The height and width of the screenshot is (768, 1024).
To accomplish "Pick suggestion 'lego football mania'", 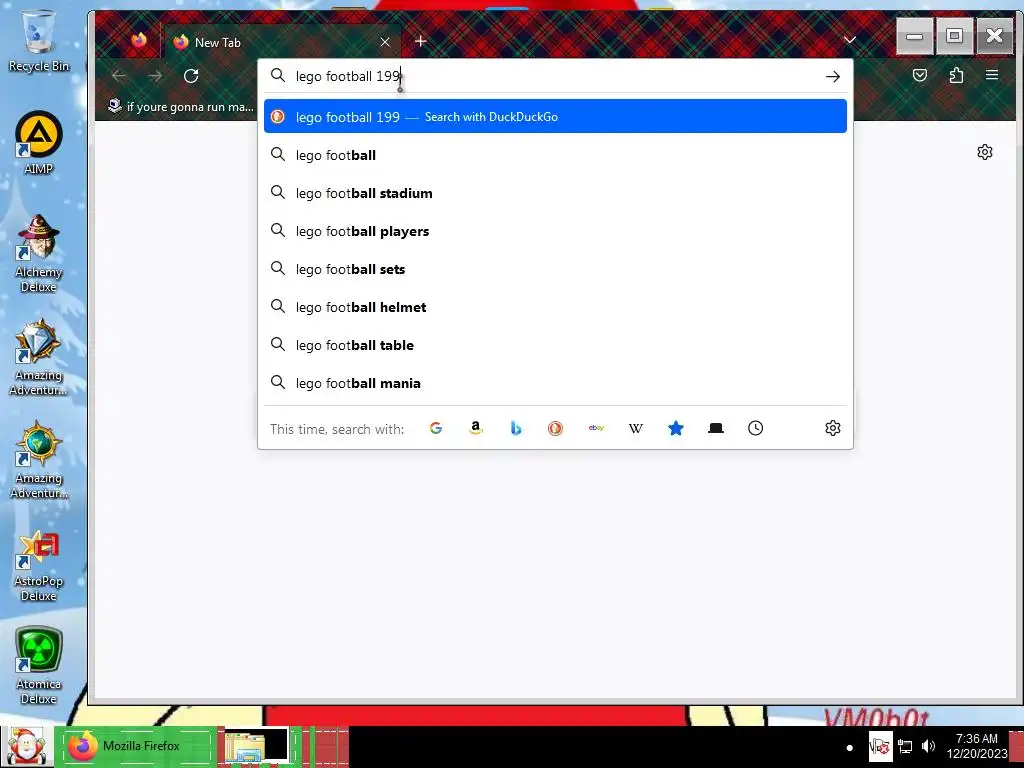I will click(x=555, y=383).
